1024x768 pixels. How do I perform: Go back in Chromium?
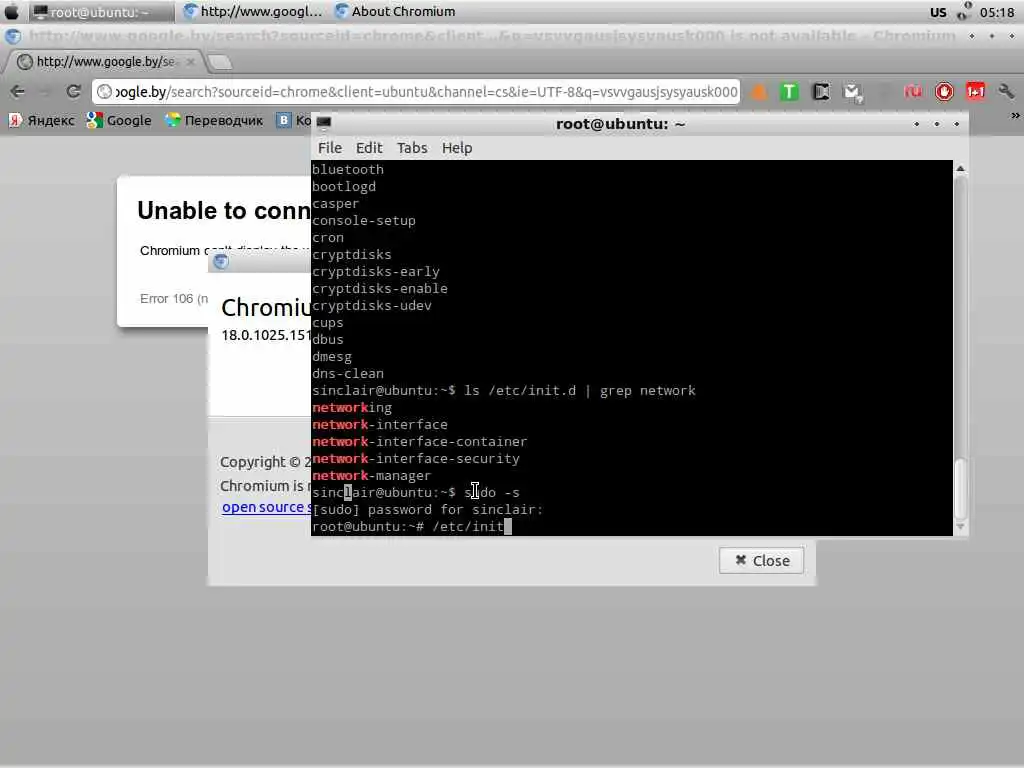[x=18, y=91]
